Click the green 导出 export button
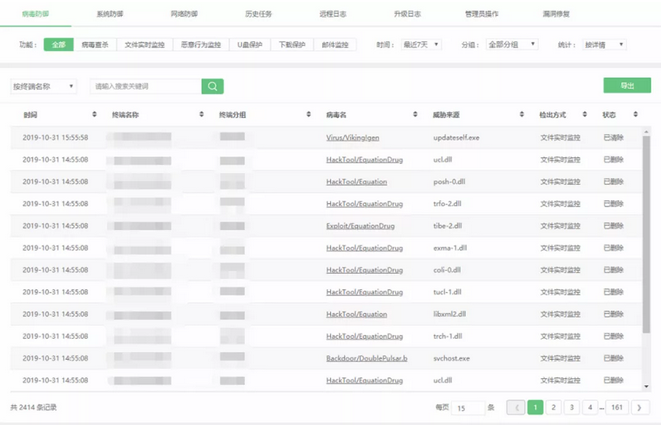The image size is (664, 434). point(627,86)
